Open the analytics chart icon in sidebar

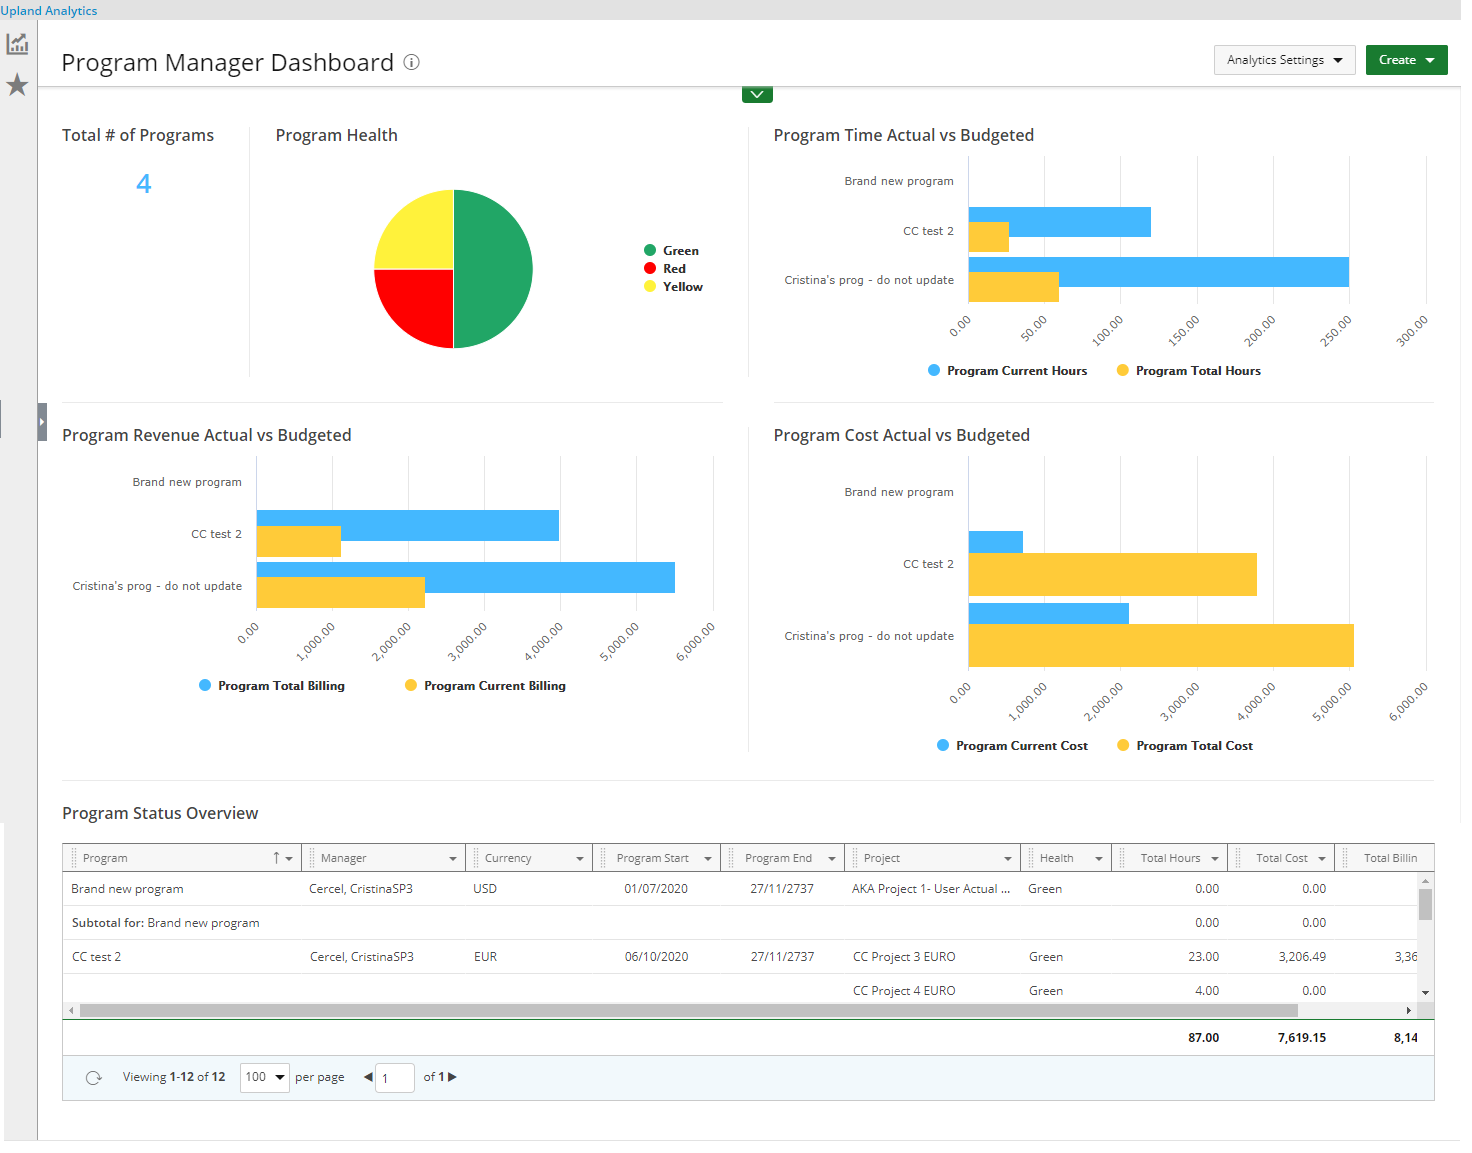(17, 44)
